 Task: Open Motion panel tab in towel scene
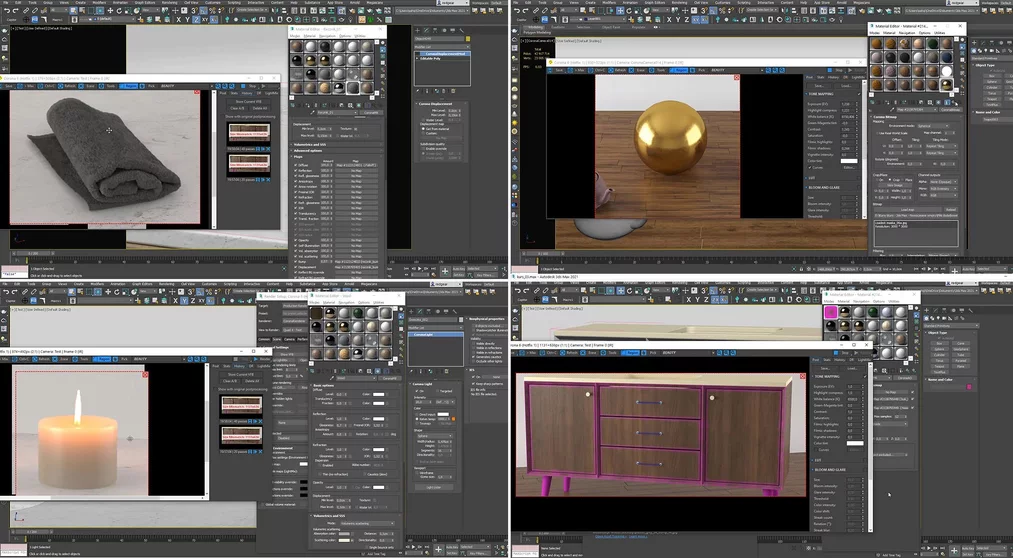pos(444,30)
